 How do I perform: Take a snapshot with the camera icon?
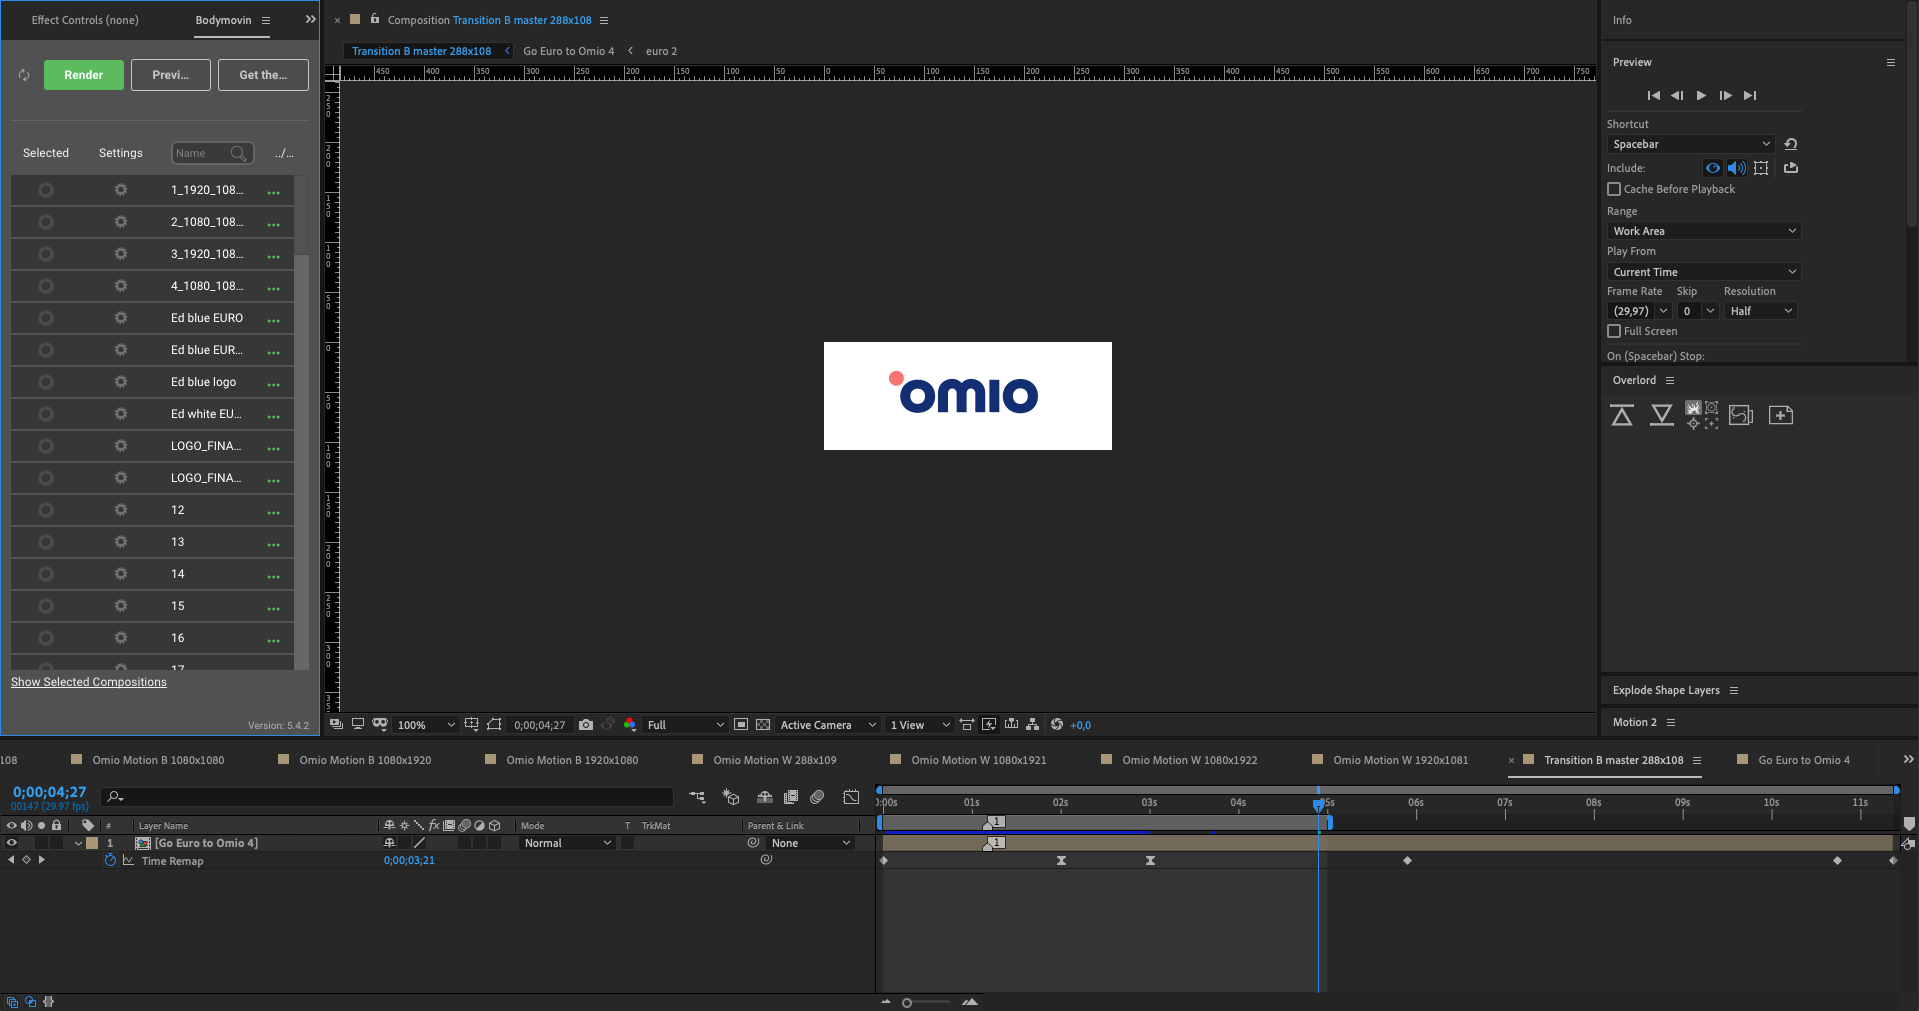point(586,725)
